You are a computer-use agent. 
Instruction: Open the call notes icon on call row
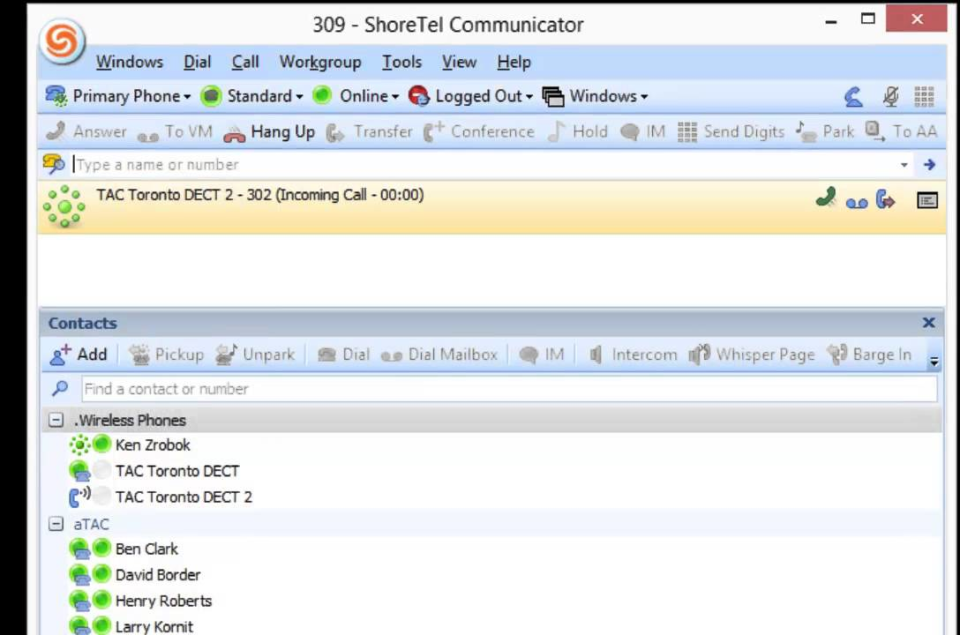927,200
